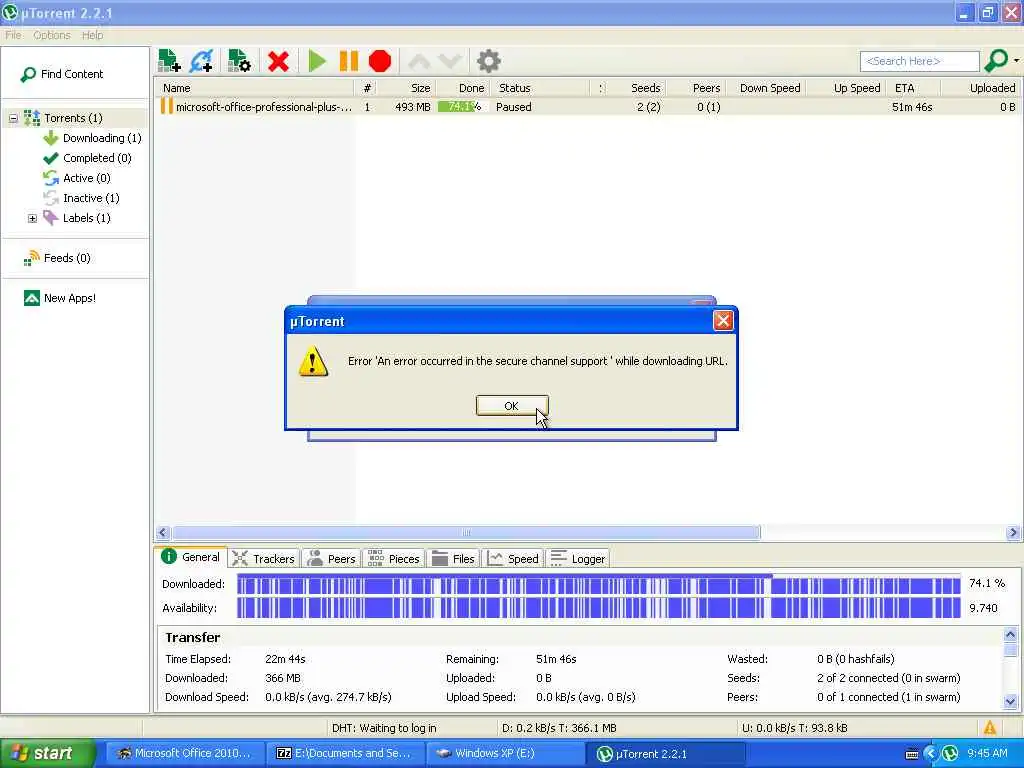Click DHT: Waiting to log in status
The image size is (1024, 768).
tap(384, 728)
